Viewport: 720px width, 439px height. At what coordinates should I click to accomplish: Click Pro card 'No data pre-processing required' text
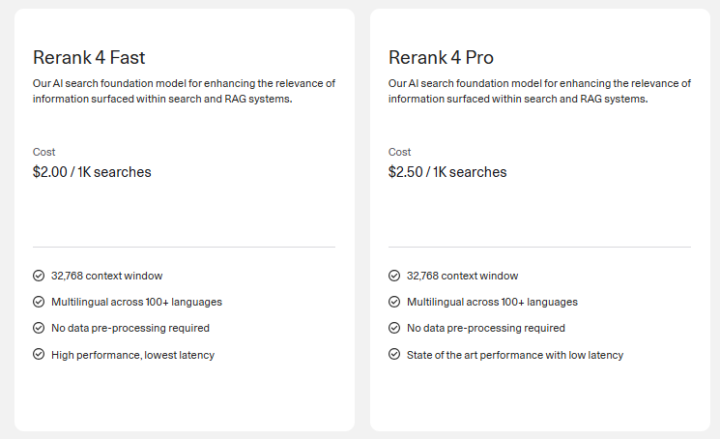click(486, 328)
